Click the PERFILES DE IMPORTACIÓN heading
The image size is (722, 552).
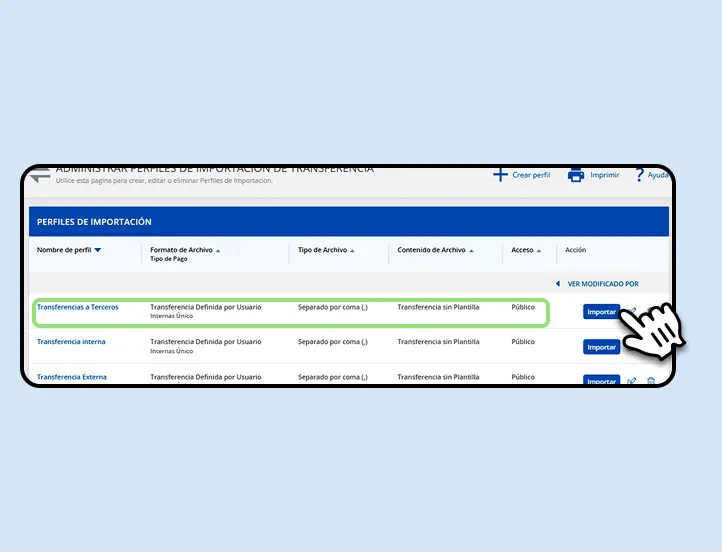(94, 222)
